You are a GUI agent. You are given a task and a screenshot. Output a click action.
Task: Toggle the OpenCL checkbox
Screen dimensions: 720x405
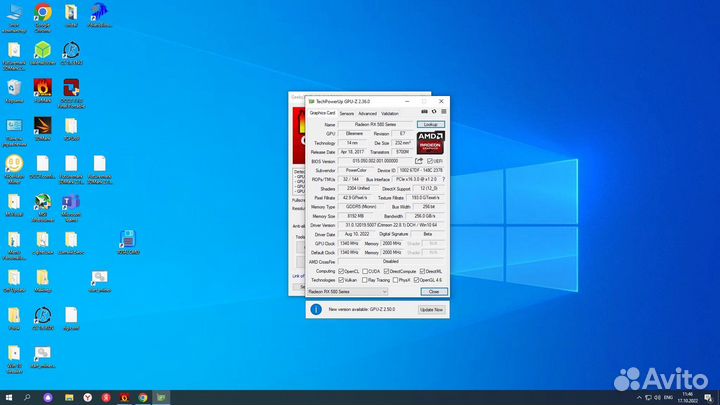tap(341, 271)
